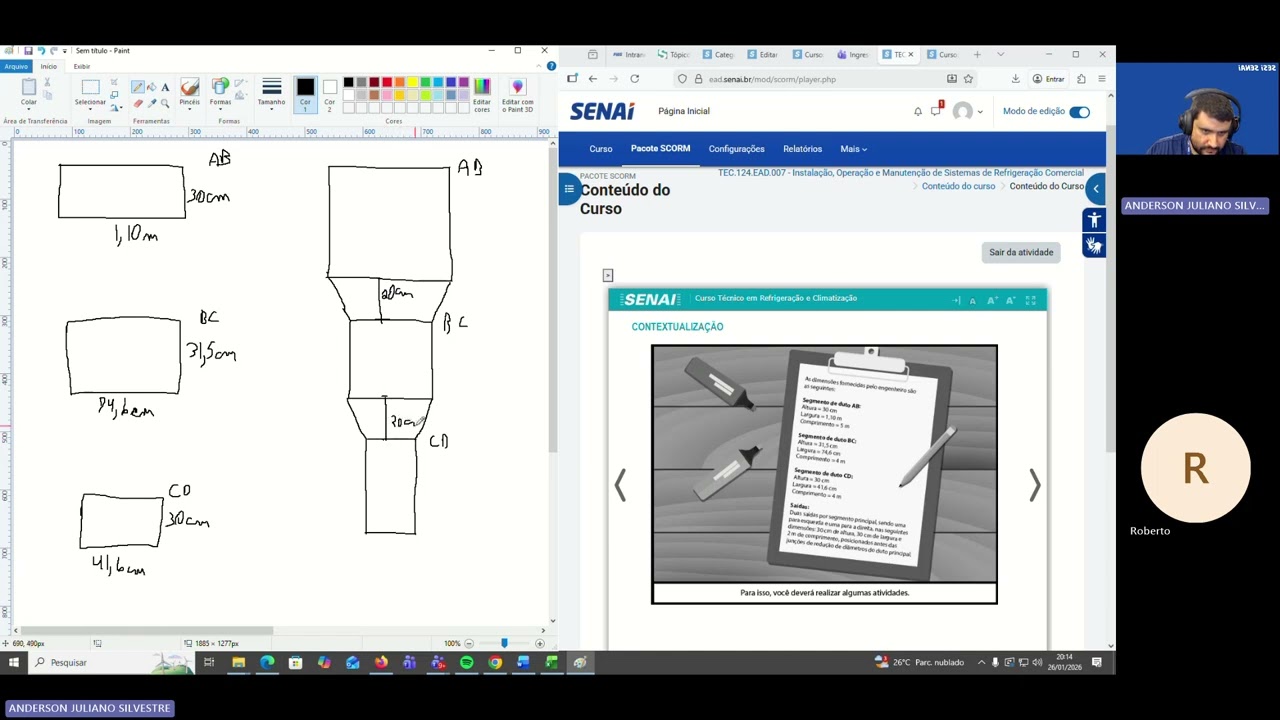Open the Relatórios tab on SENAI navbar
1280x720 pixels.
(802, 149)
